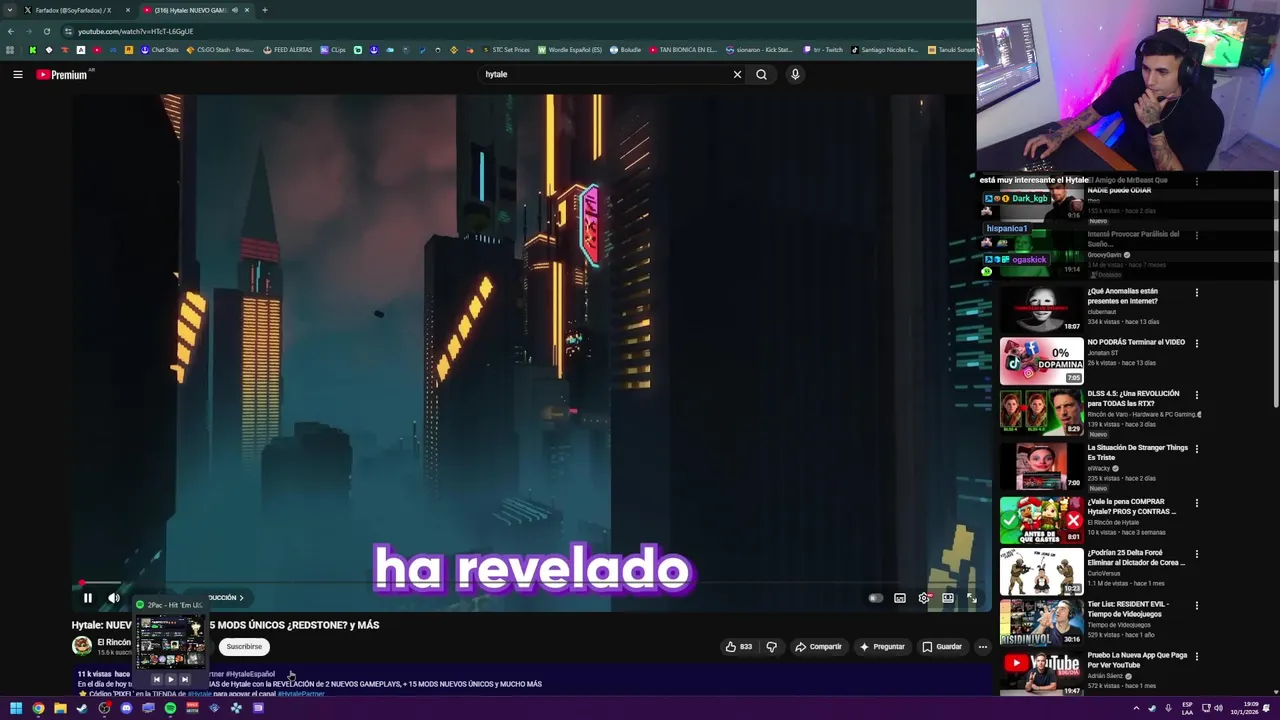Close the Farfadox X tab

click(128, 10)
